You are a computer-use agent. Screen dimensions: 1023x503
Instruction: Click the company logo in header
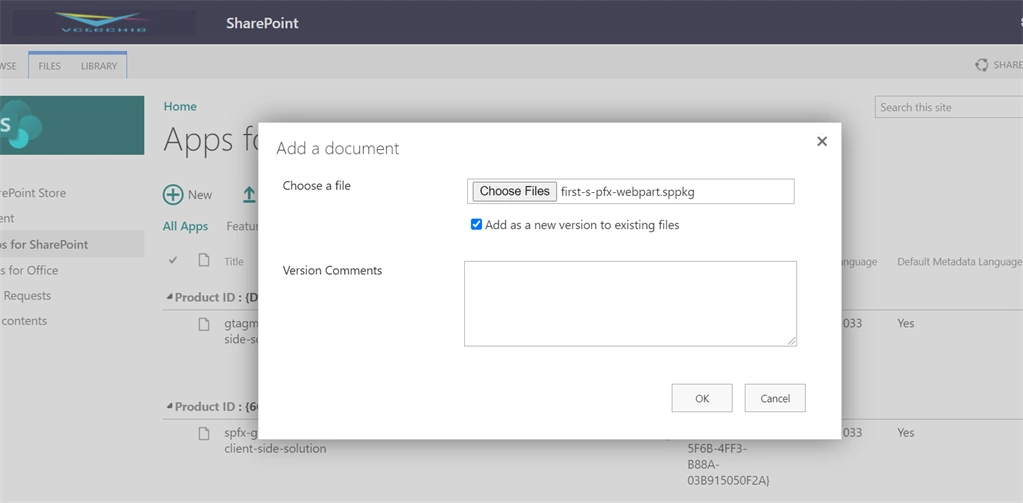[104, 22]
